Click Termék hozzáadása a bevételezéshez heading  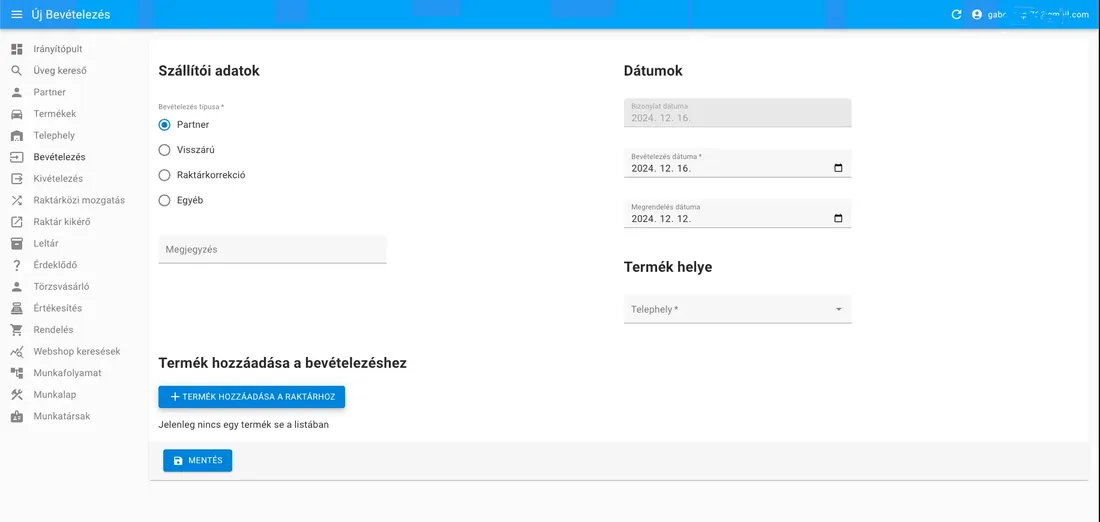click(x=283, y=363)
